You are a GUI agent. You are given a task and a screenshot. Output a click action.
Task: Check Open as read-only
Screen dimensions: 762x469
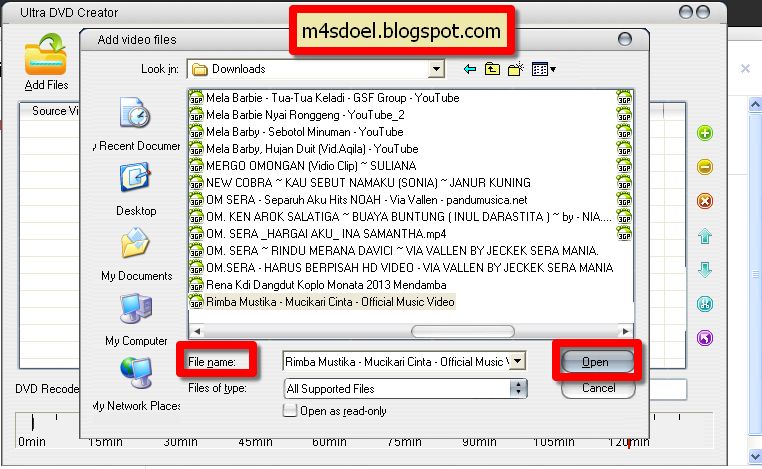[290, 411]
